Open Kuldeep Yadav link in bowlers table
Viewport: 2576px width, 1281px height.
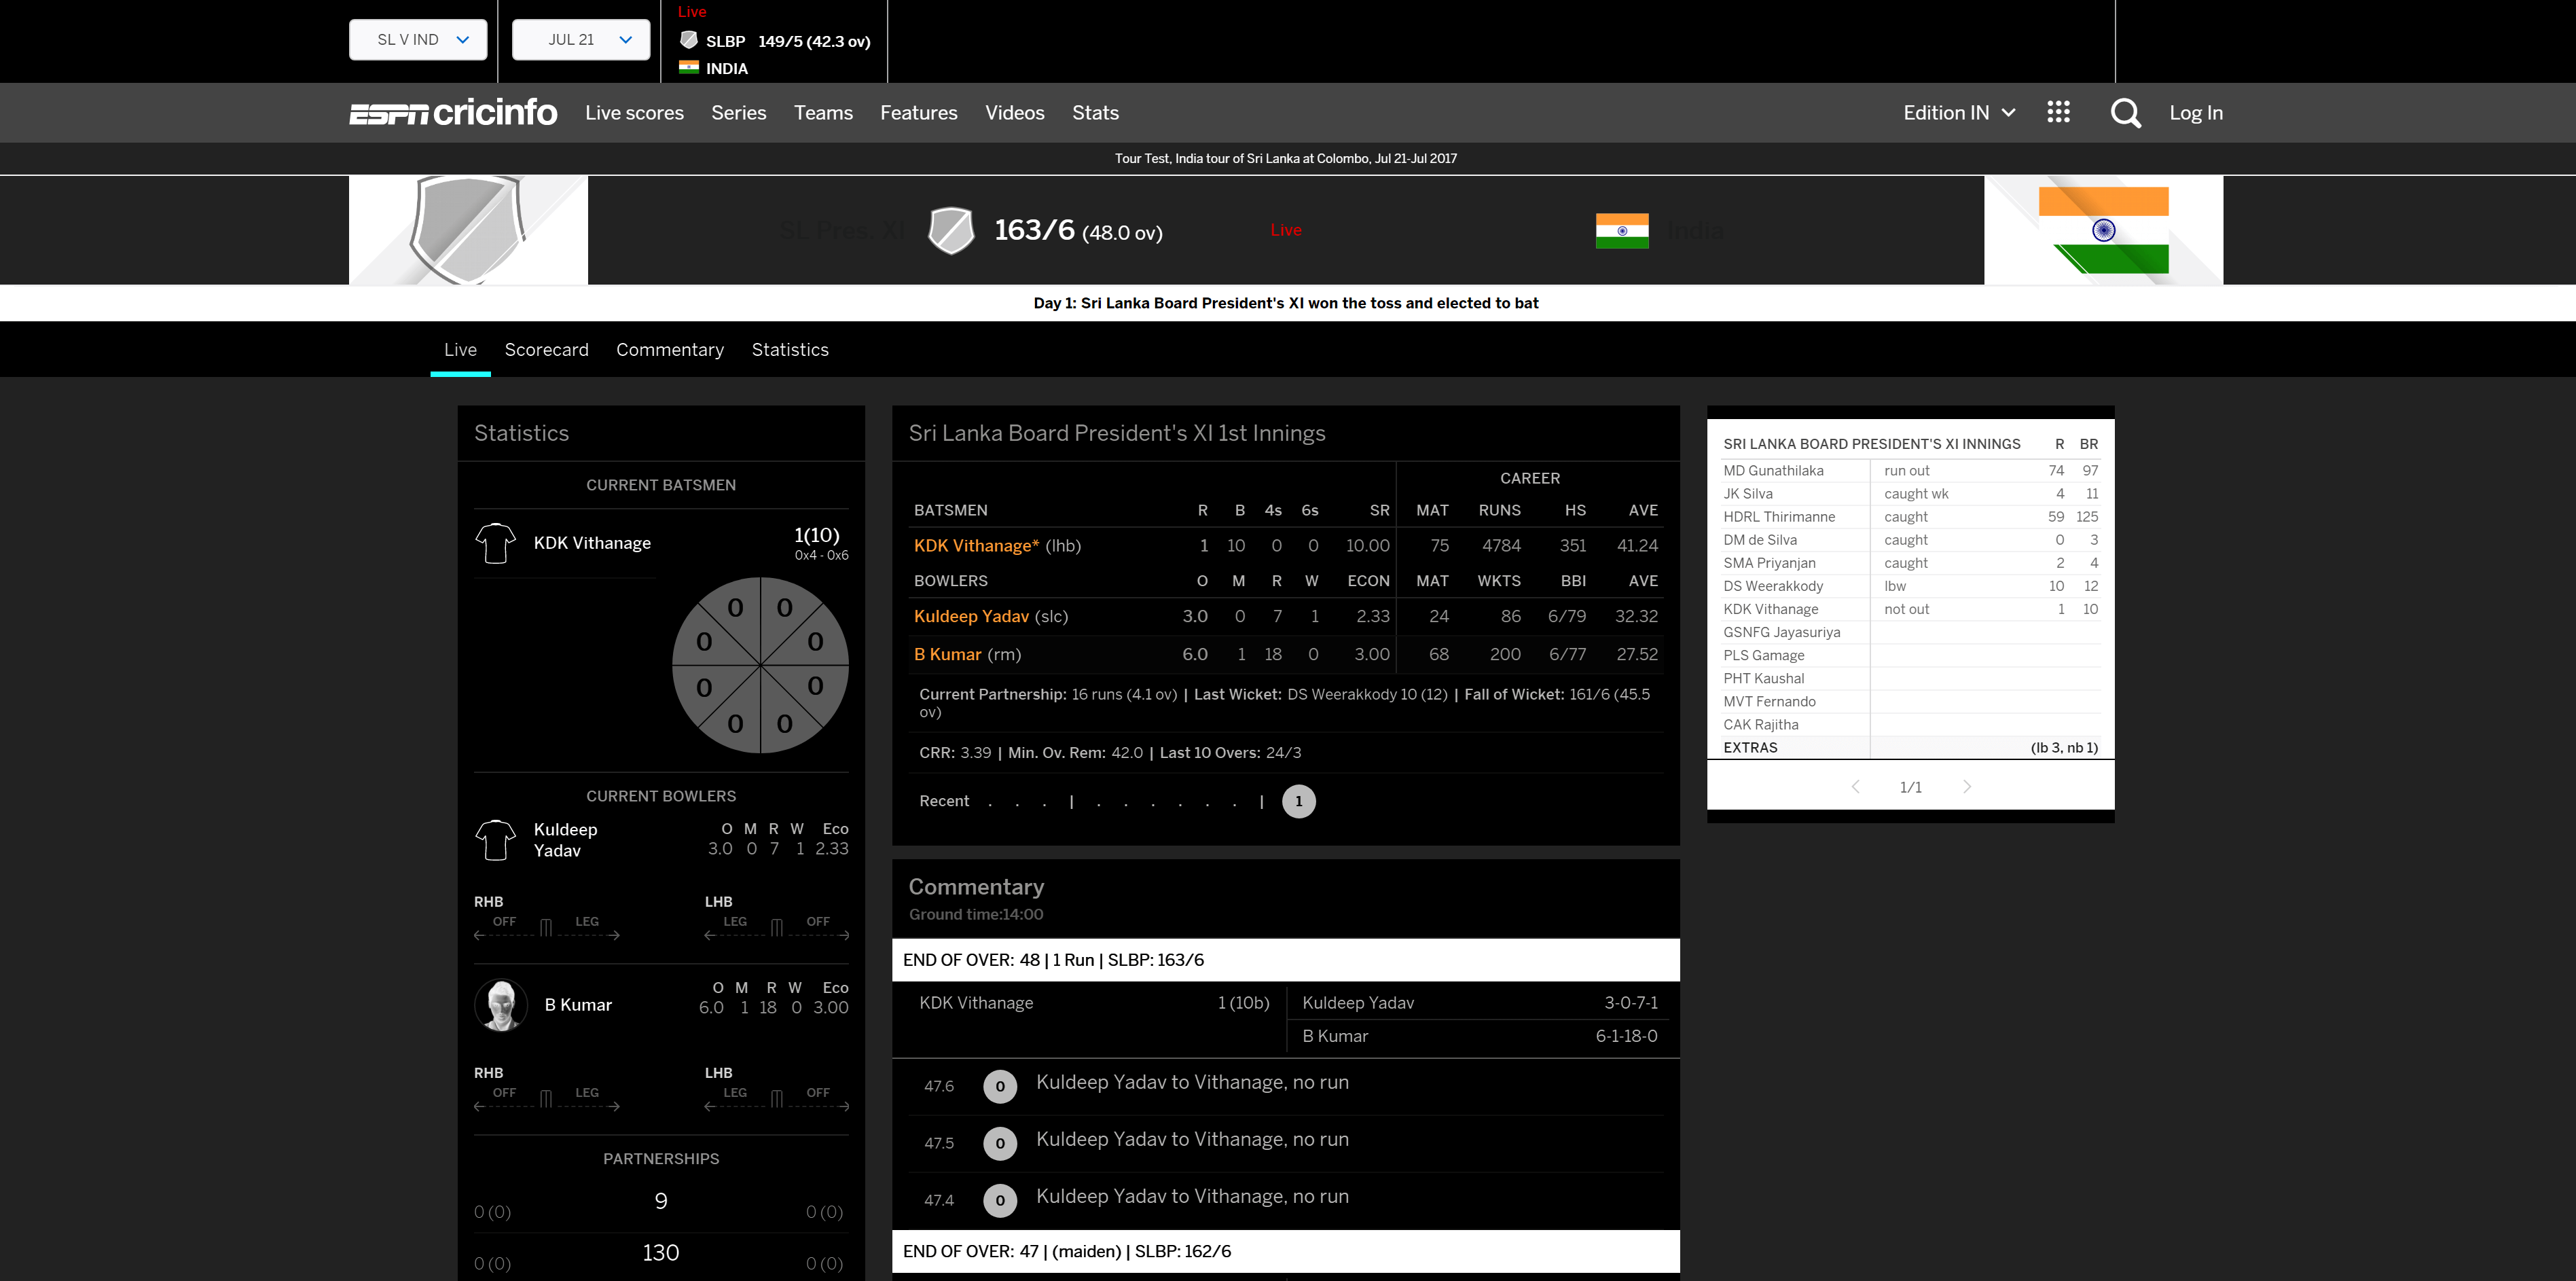coord(971,617)
